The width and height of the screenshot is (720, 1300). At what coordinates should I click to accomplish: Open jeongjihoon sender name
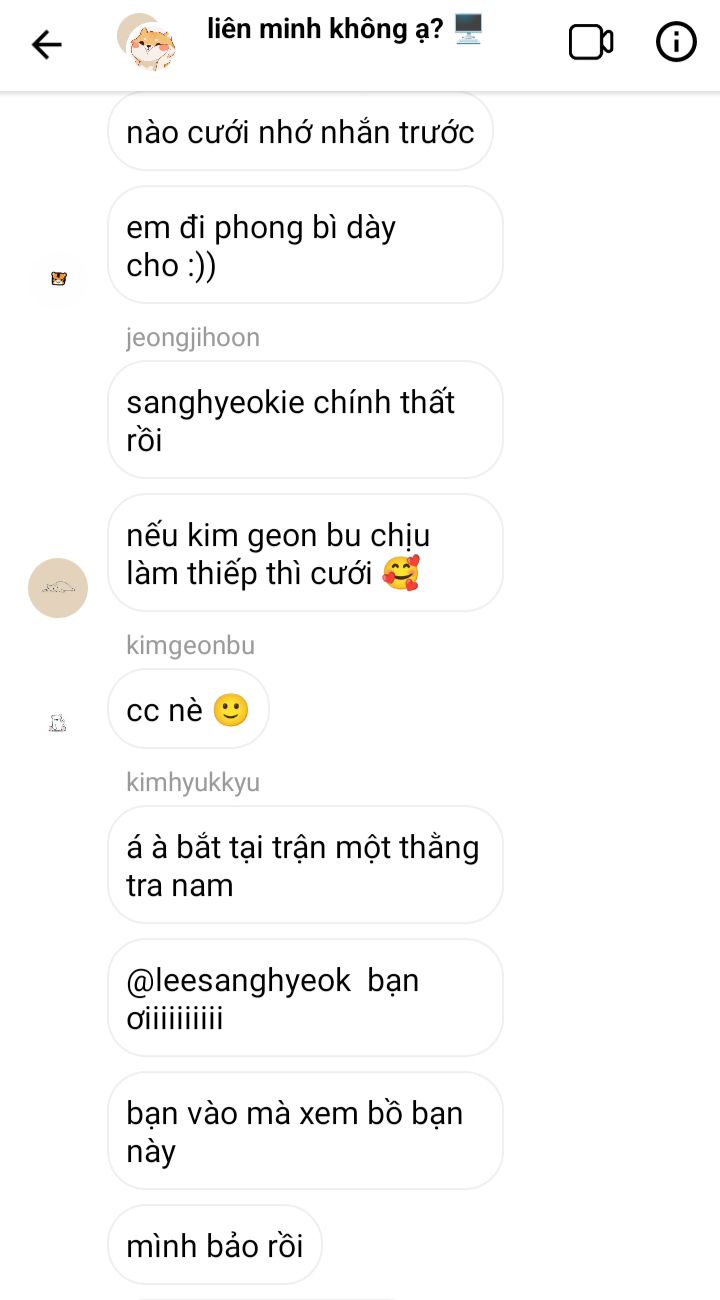click(193, 337)
